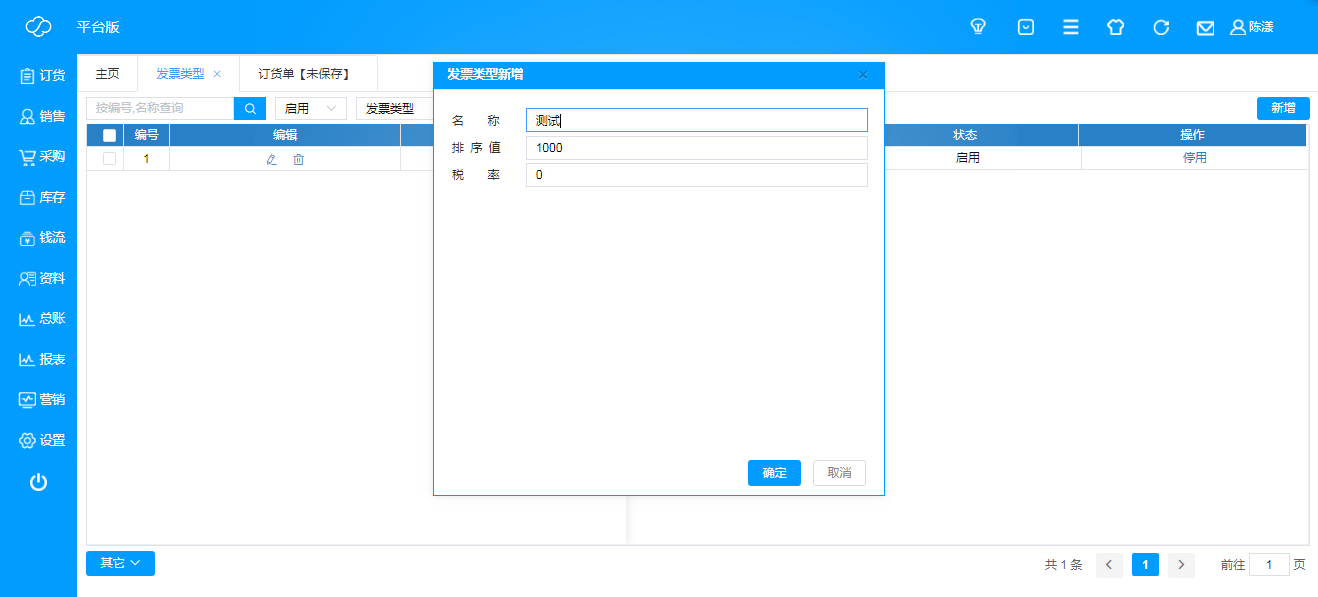Expand the 其它 dropdown button
Image resolution: width=1318 pixels, height=597 pixels.
(120, 564)
